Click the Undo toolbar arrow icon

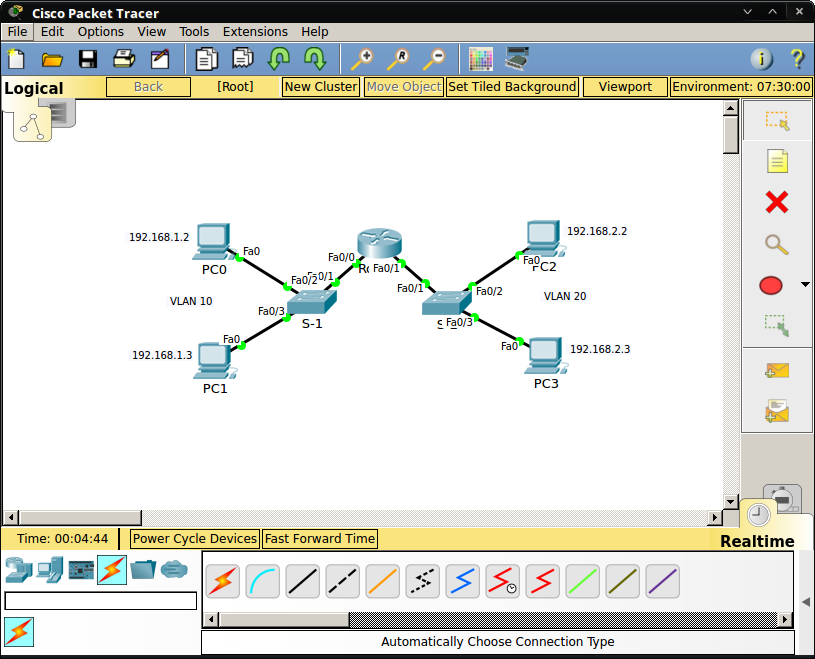pyautogui.click(x=278, y=58)
